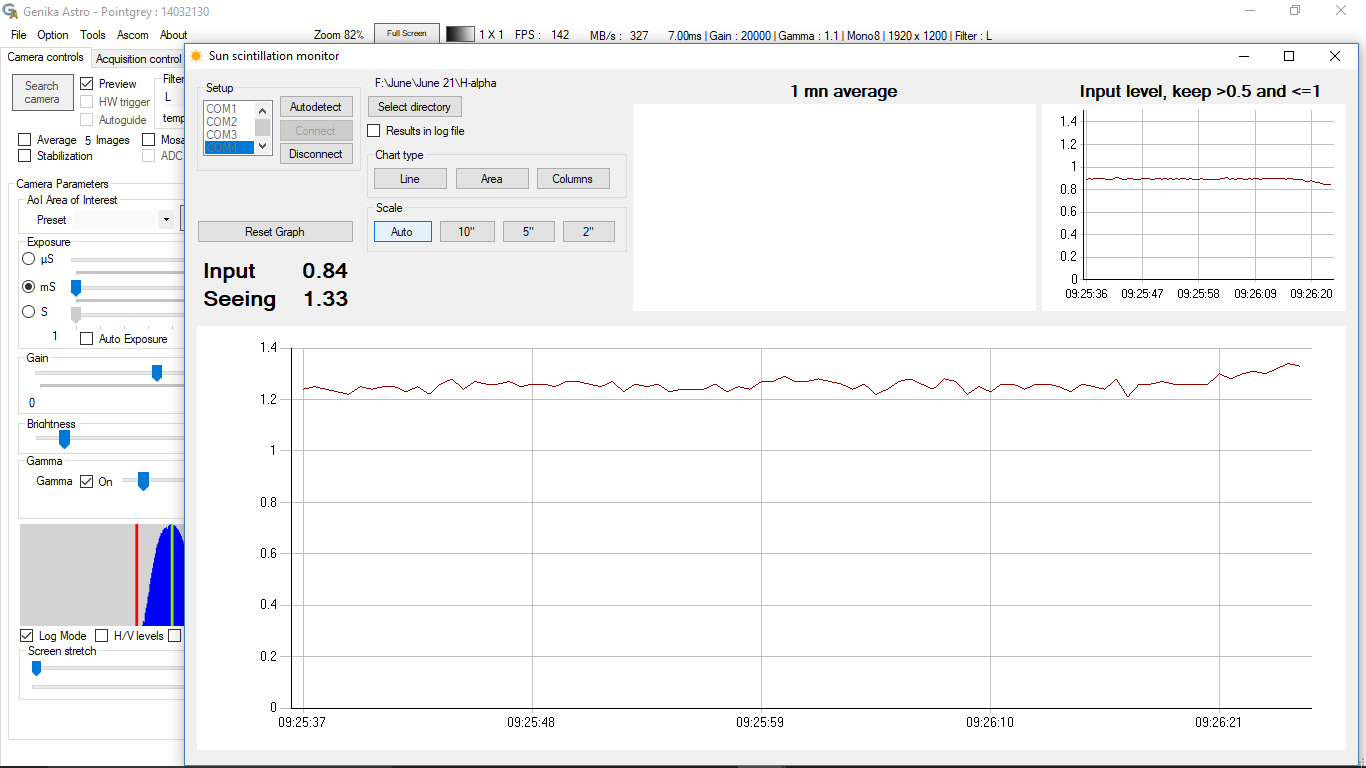Image resolution: width=1366 pixels, height=768 pixels.
Task: Toggle the Log Mode checkbox
Action: point(27,636)
